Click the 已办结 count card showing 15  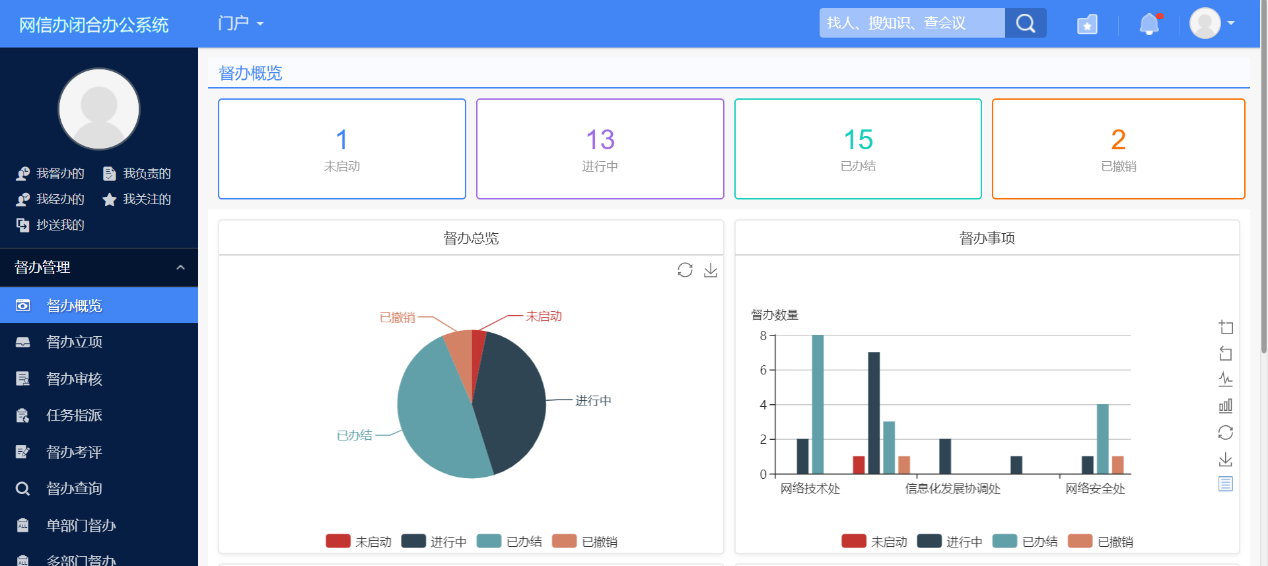point(858,149)
